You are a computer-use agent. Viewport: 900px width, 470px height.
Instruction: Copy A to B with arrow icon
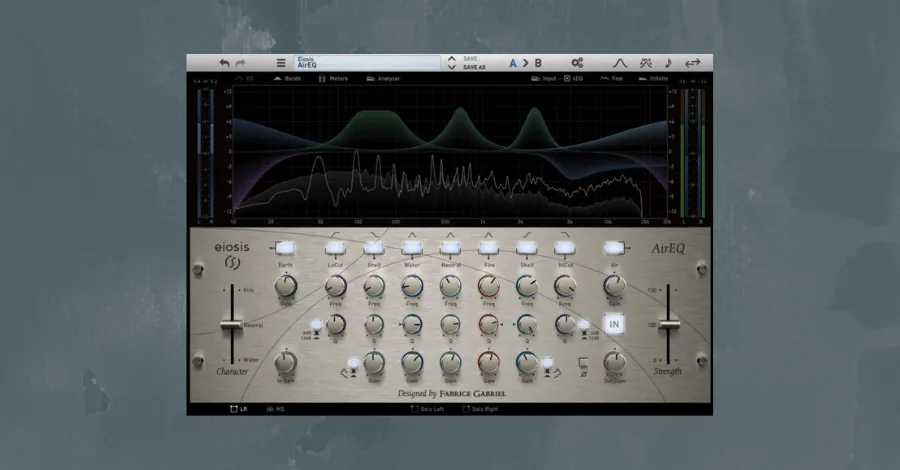[x=525, y=63]
